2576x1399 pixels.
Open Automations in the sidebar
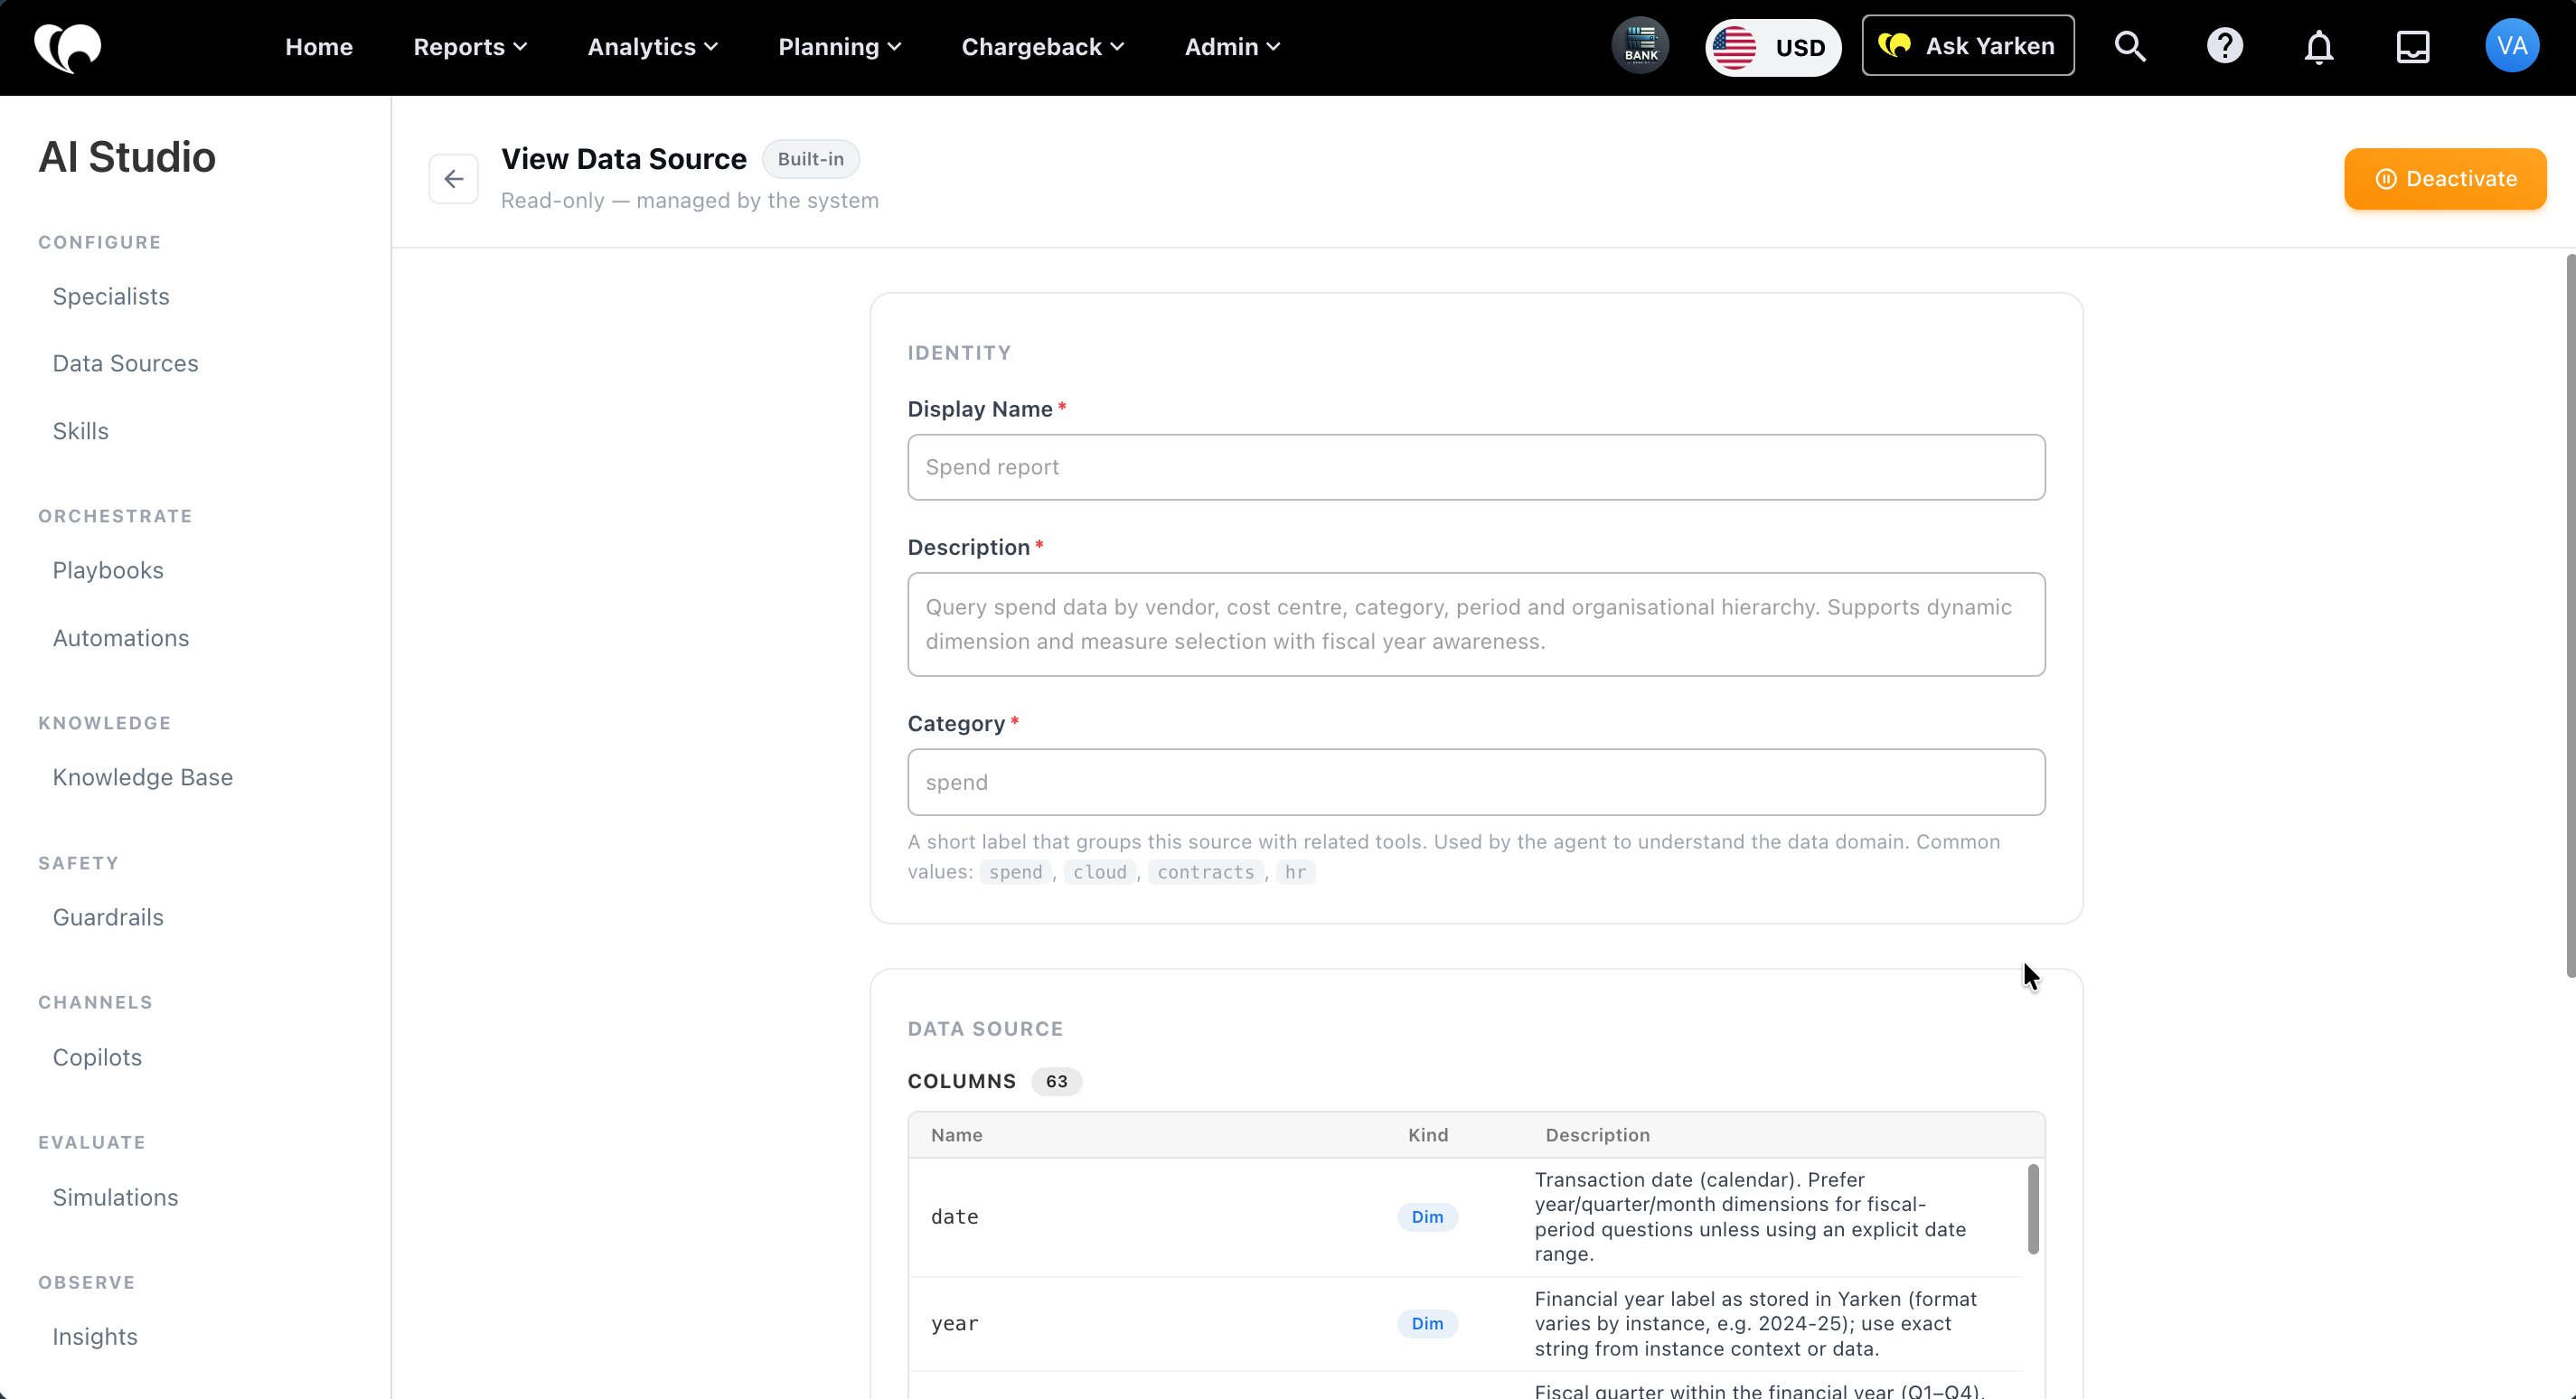point(121,638)
